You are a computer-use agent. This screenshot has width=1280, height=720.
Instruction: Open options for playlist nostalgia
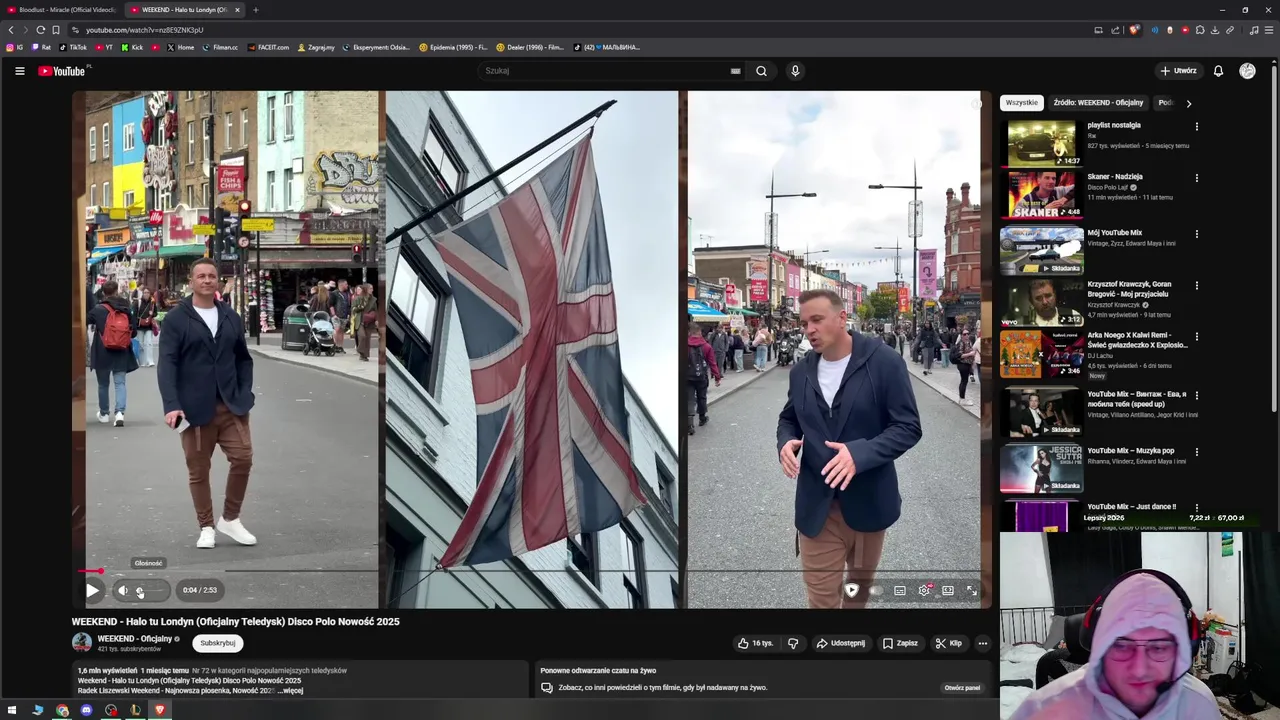click(x=1196, y=126)
